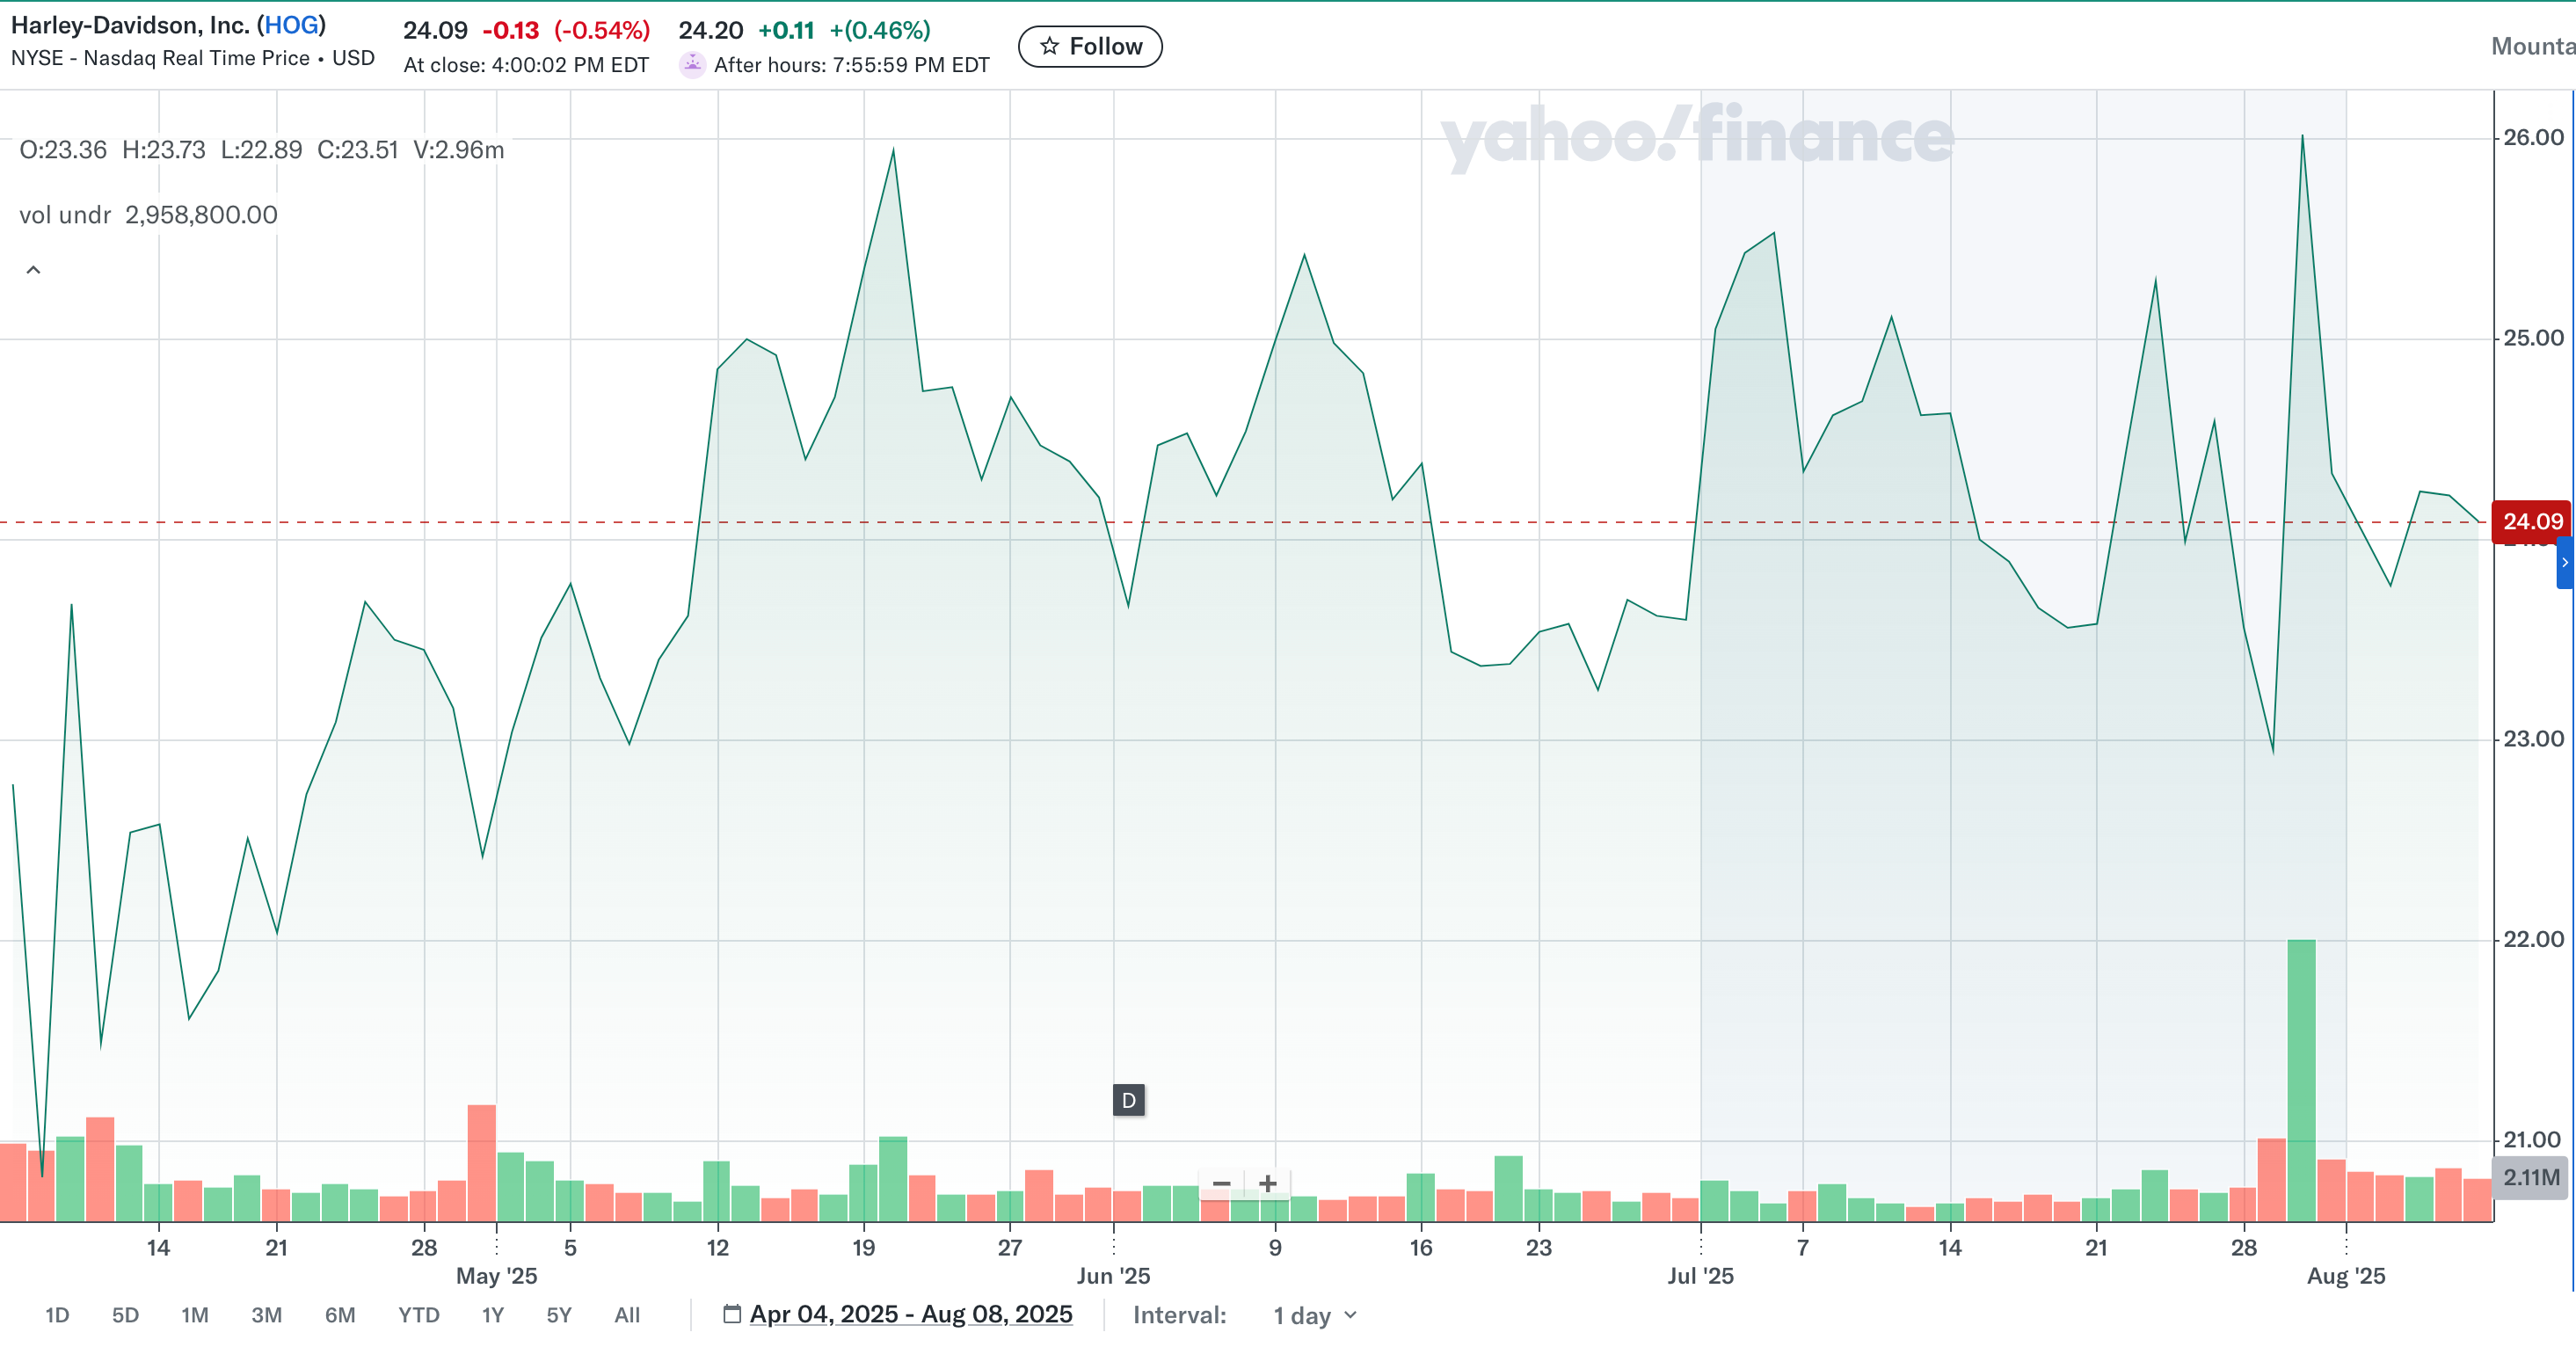
Task: Select the 1D range
Action: pyautogui.click(x=57, y=1315)
